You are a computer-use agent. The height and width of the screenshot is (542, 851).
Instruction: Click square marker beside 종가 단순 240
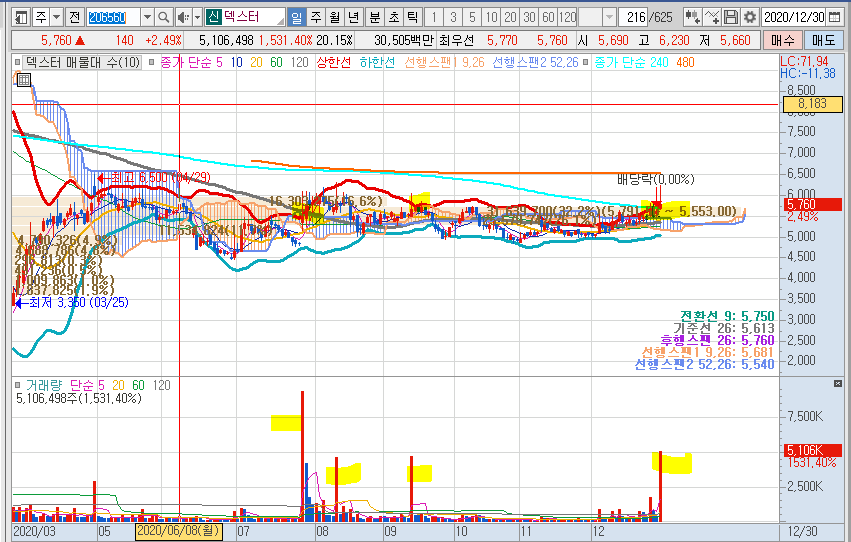[586, 62]
